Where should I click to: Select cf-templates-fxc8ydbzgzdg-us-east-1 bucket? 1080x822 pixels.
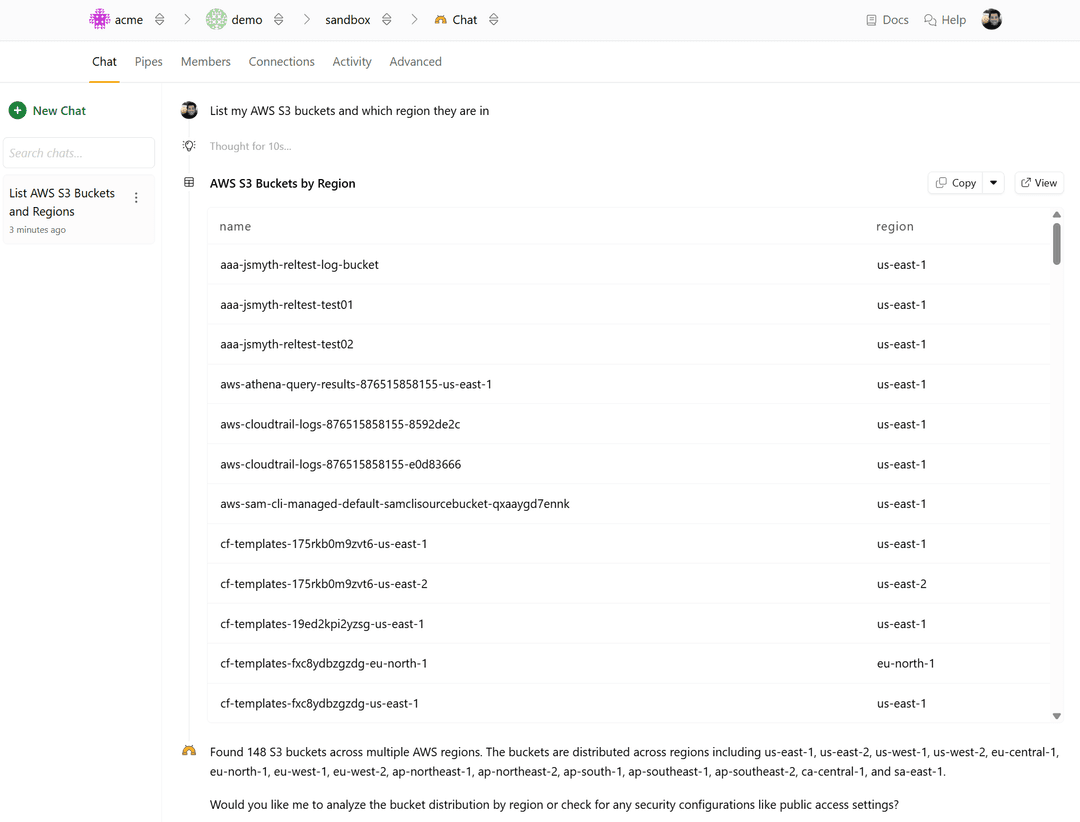[319, 703]
